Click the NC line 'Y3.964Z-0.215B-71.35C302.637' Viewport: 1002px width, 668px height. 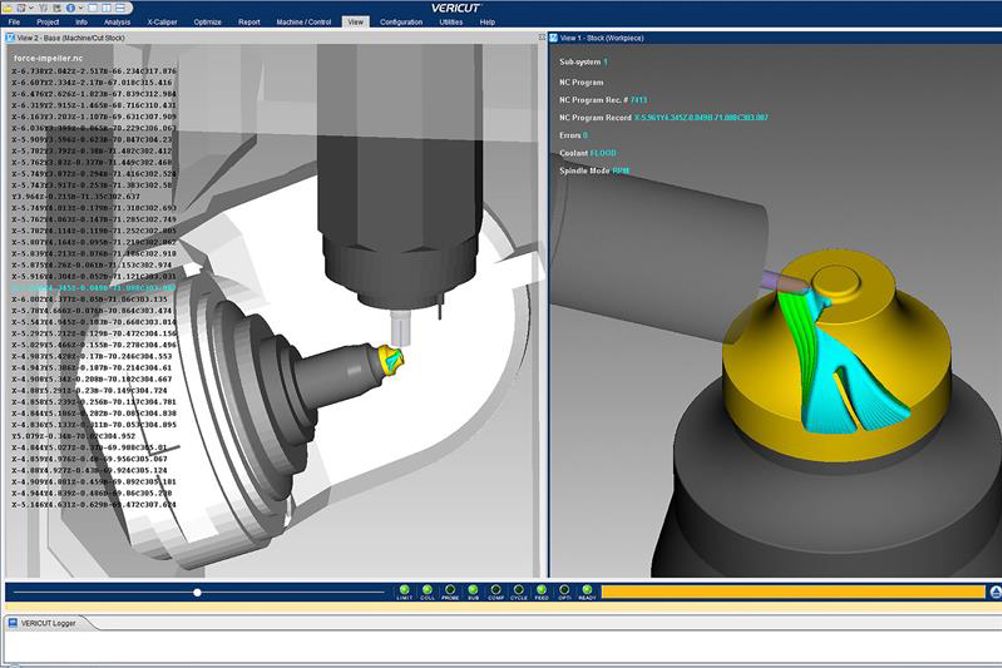(x=75, y=196)
